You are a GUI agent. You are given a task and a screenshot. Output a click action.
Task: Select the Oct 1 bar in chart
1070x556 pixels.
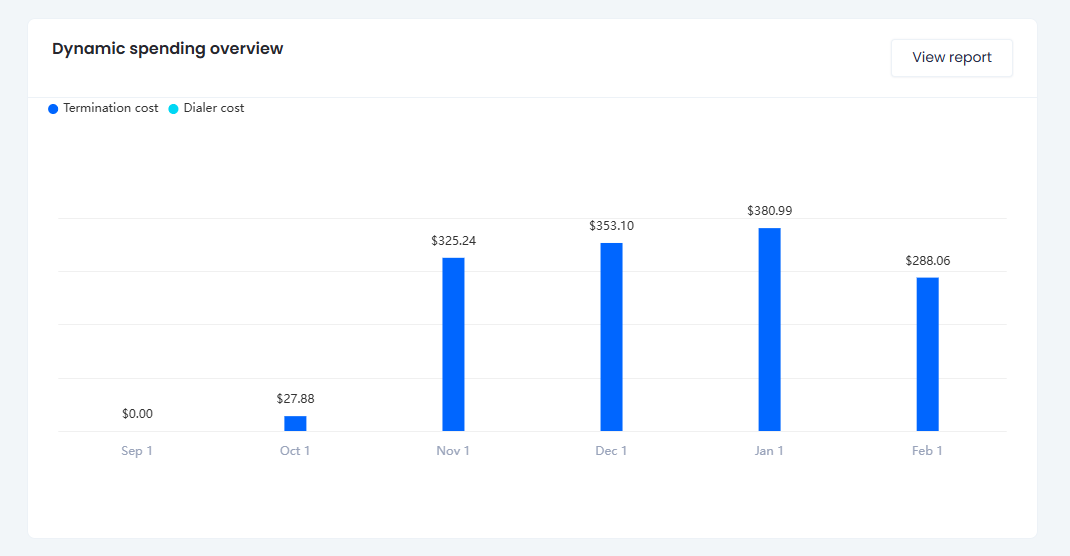pyautogui.click(x=295, y=423)
